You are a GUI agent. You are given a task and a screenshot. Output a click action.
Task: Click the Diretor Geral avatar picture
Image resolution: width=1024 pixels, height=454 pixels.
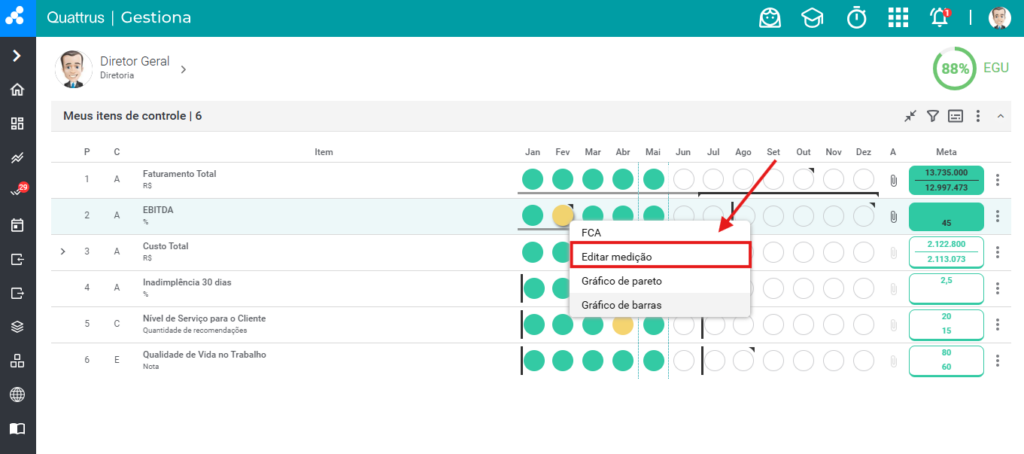click(74, 69)
